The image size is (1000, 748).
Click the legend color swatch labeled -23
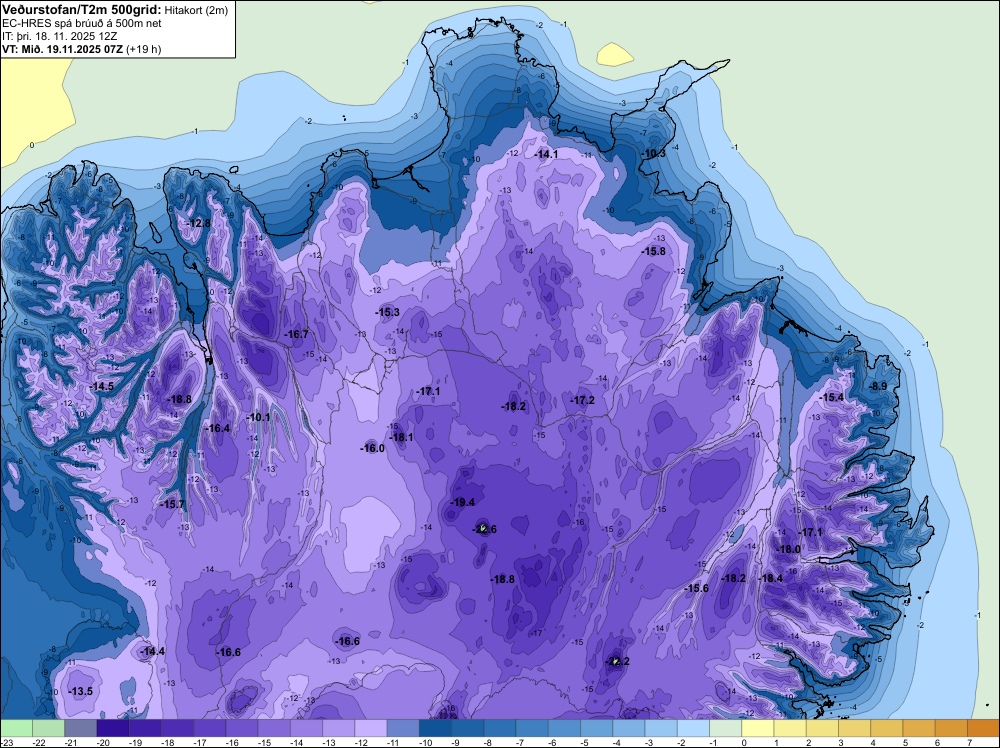pyautogui.click(x=16, y=728)
